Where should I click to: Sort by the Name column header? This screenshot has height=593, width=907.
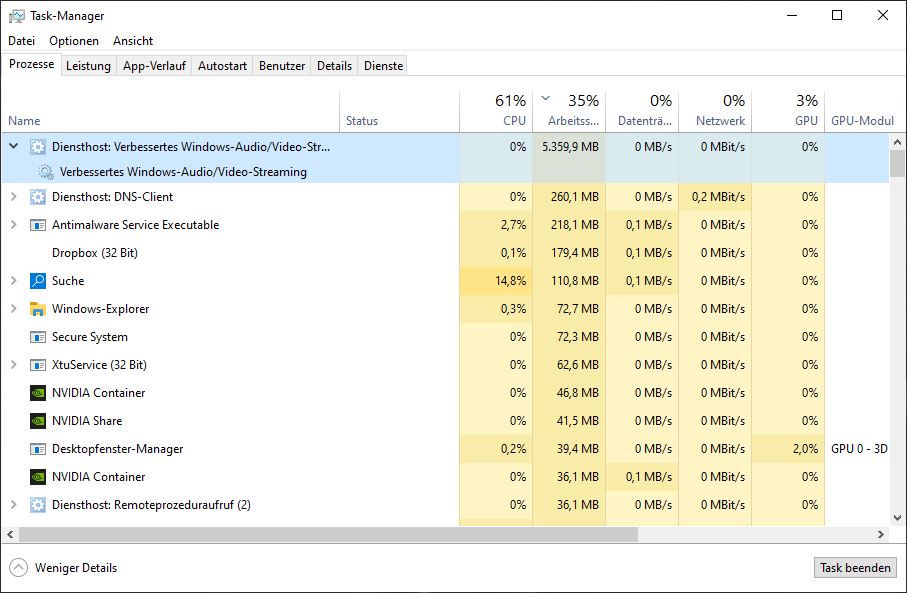(x=171, y=112)
